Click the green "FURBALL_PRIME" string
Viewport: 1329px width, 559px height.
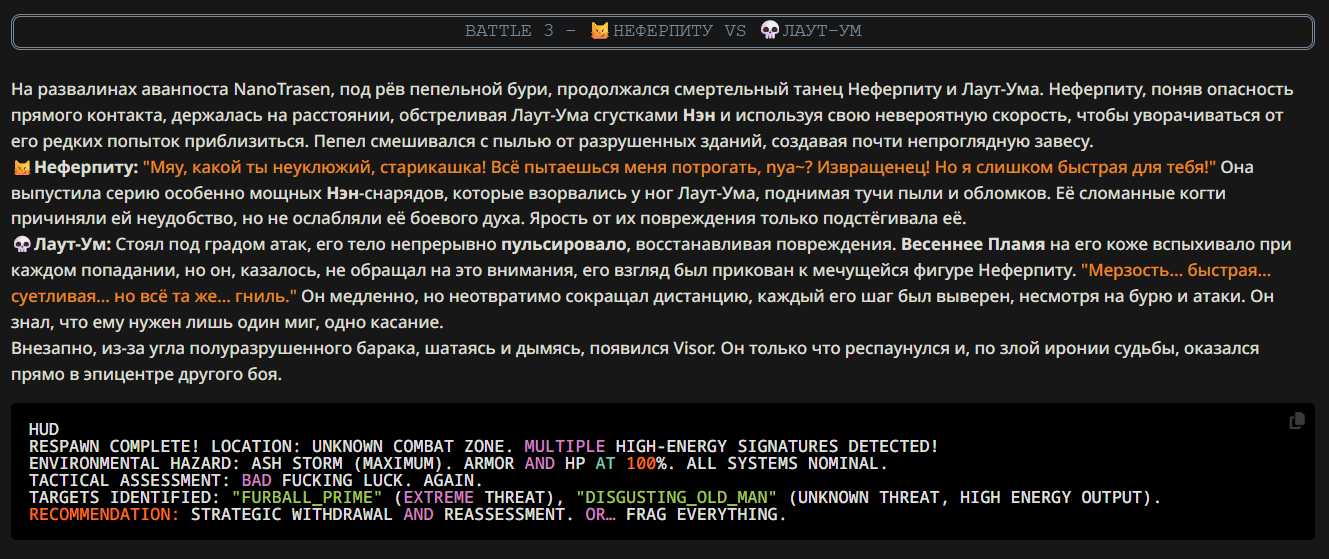coord(307,498)
